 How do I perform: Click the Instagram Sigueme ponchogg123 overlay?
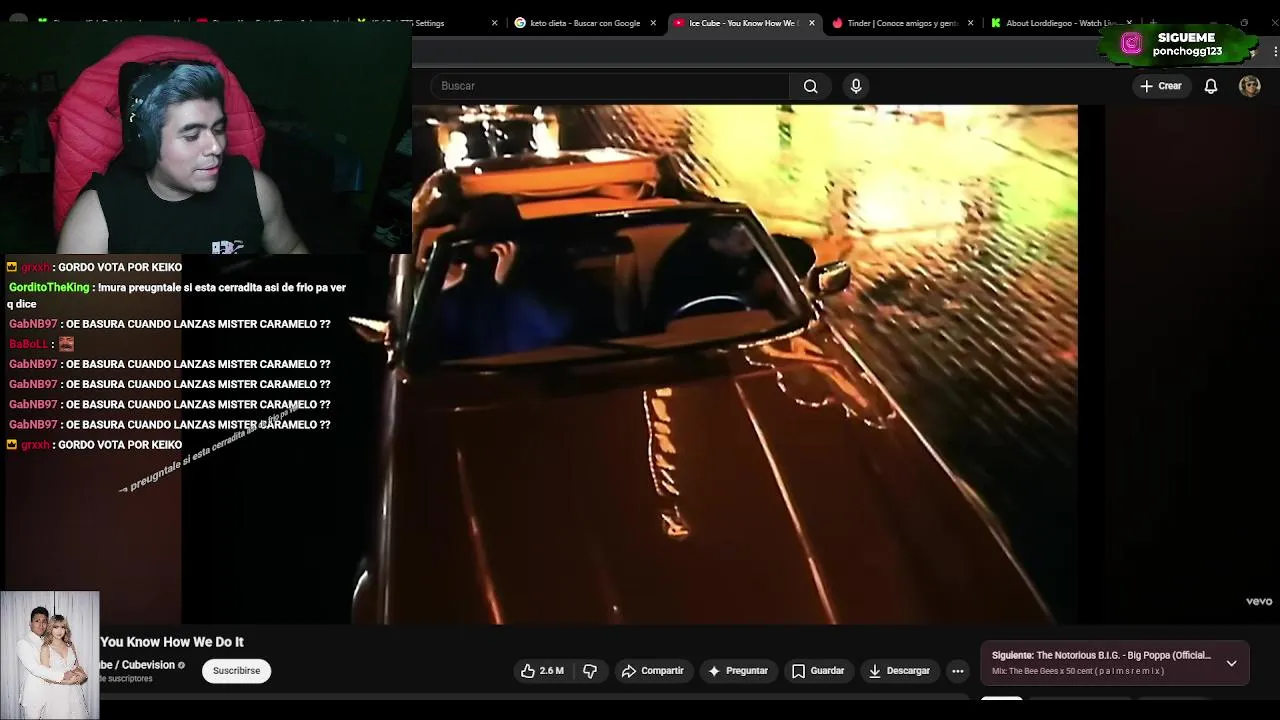pos(1176,44)
